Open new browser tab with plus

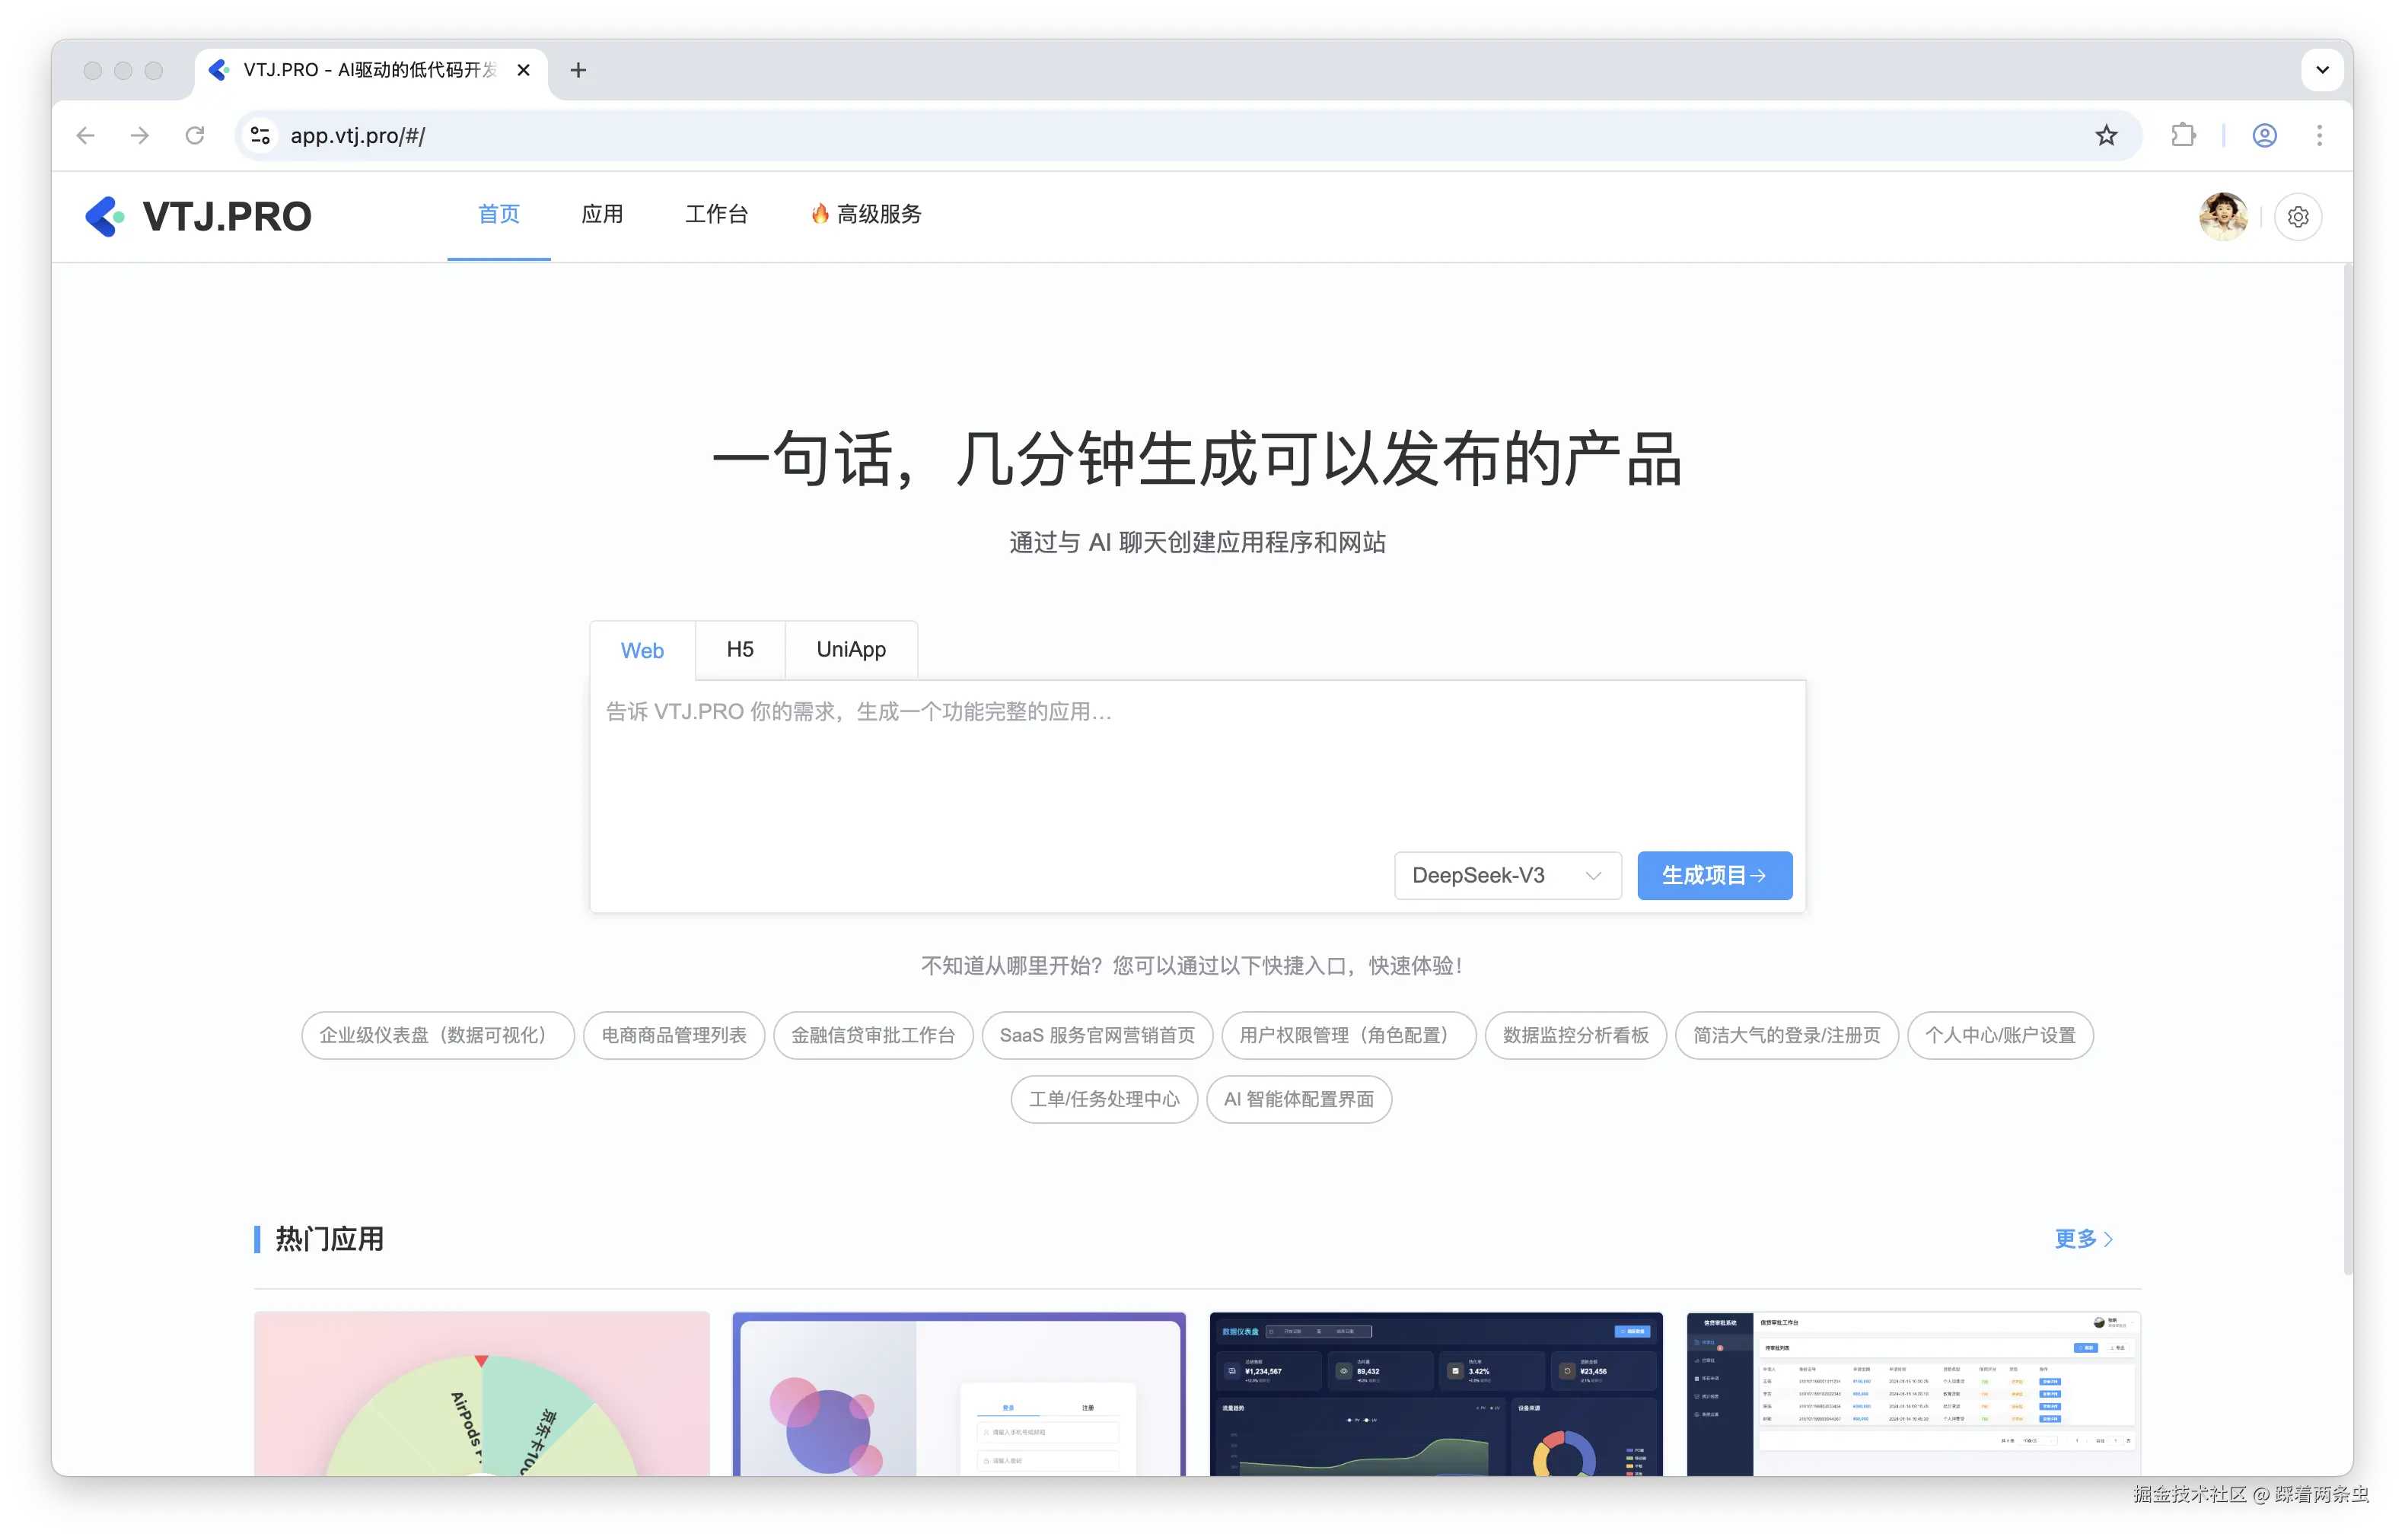(x=578, y=70)
